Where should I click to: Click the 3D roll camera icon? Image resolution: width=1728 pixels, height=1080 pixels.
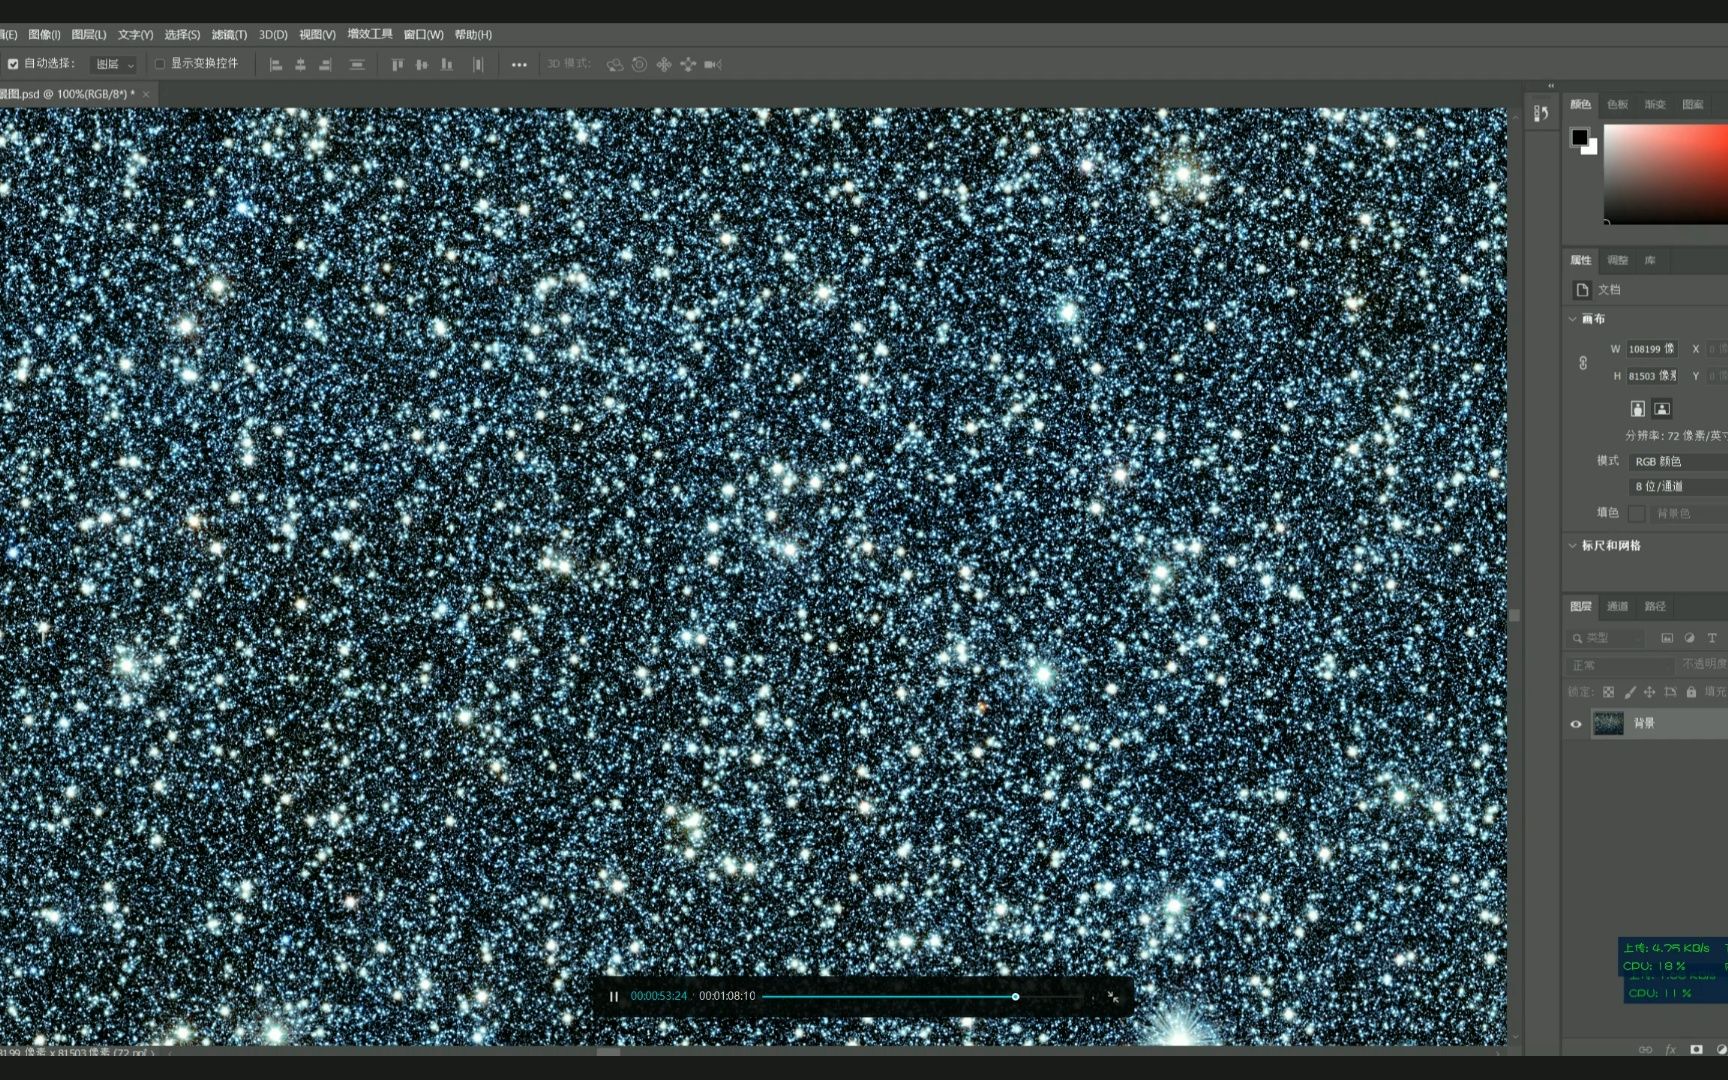[639, 64]
